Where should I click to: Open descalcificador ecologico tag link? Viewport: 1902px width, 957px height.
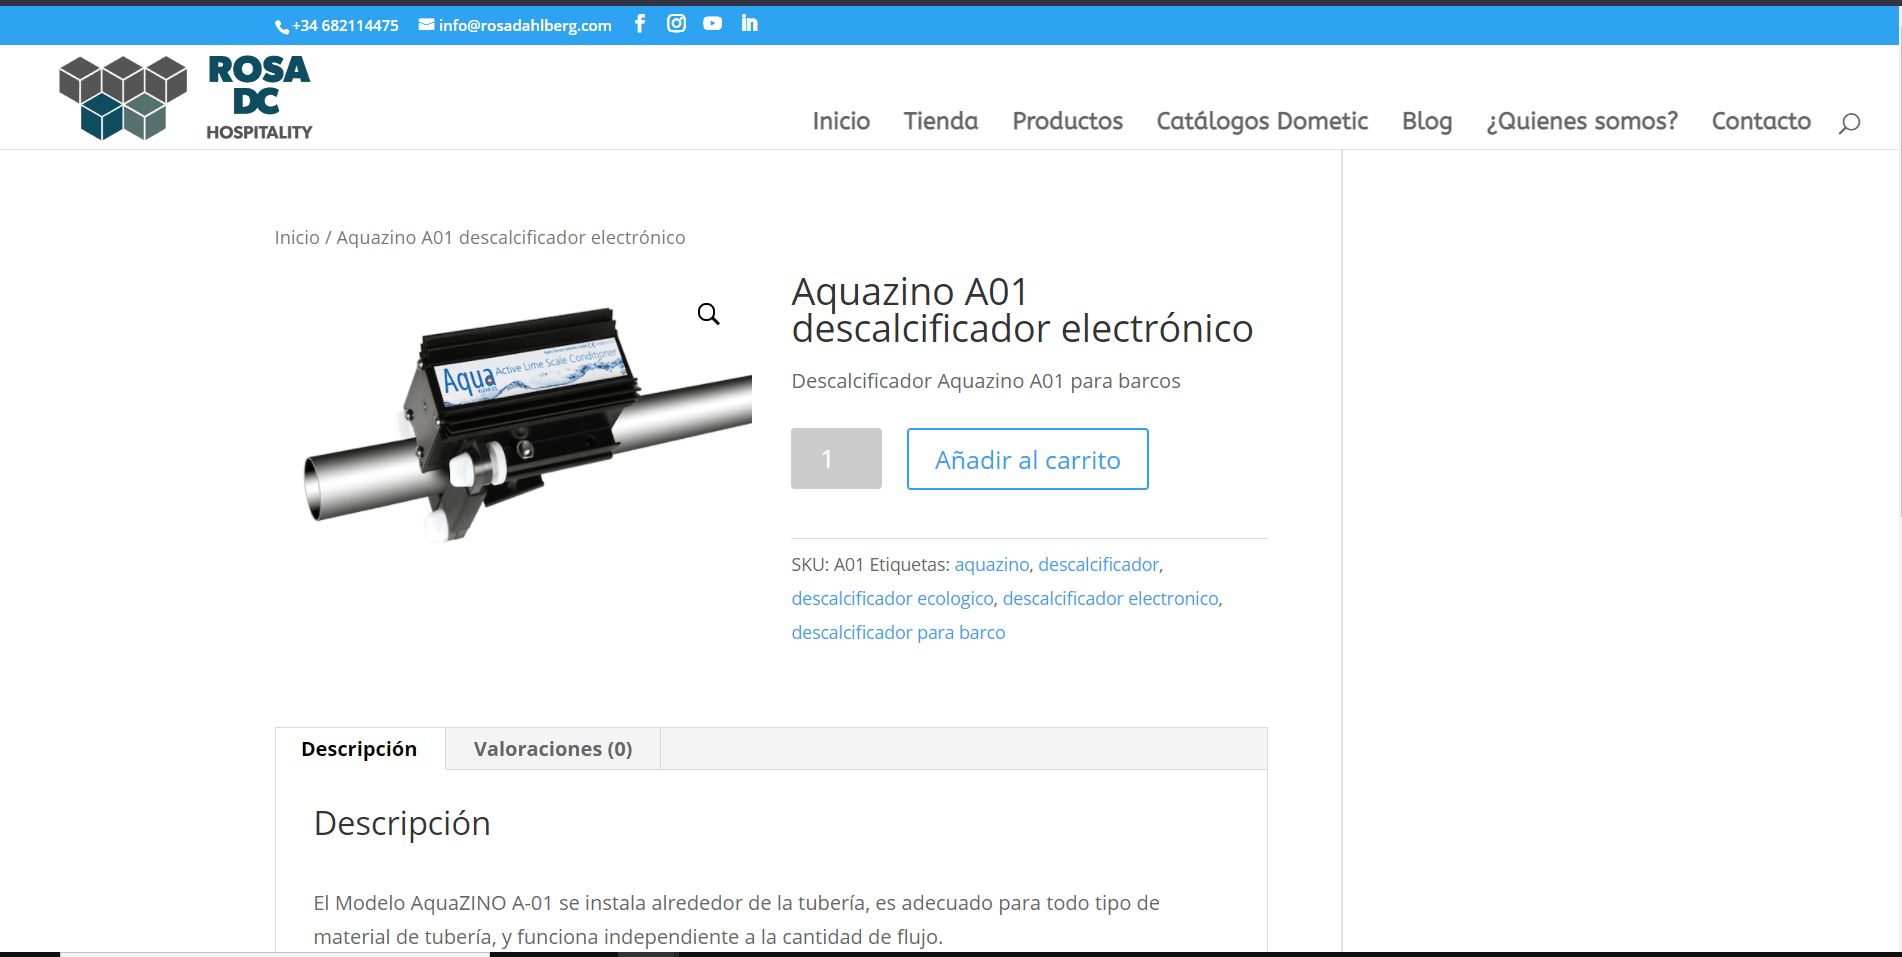tap(892, 599)
